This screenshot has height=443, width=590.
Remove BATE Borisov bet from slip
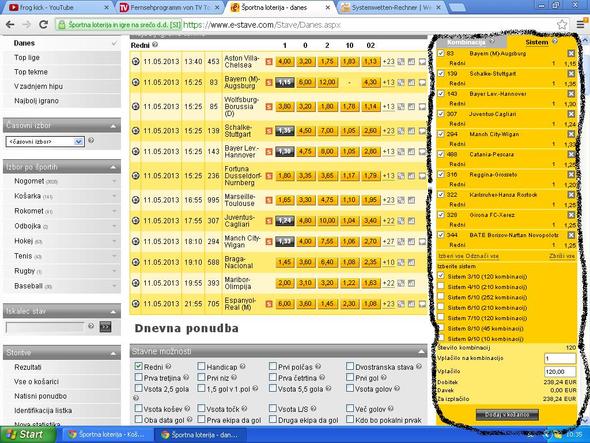click(571, 235)
